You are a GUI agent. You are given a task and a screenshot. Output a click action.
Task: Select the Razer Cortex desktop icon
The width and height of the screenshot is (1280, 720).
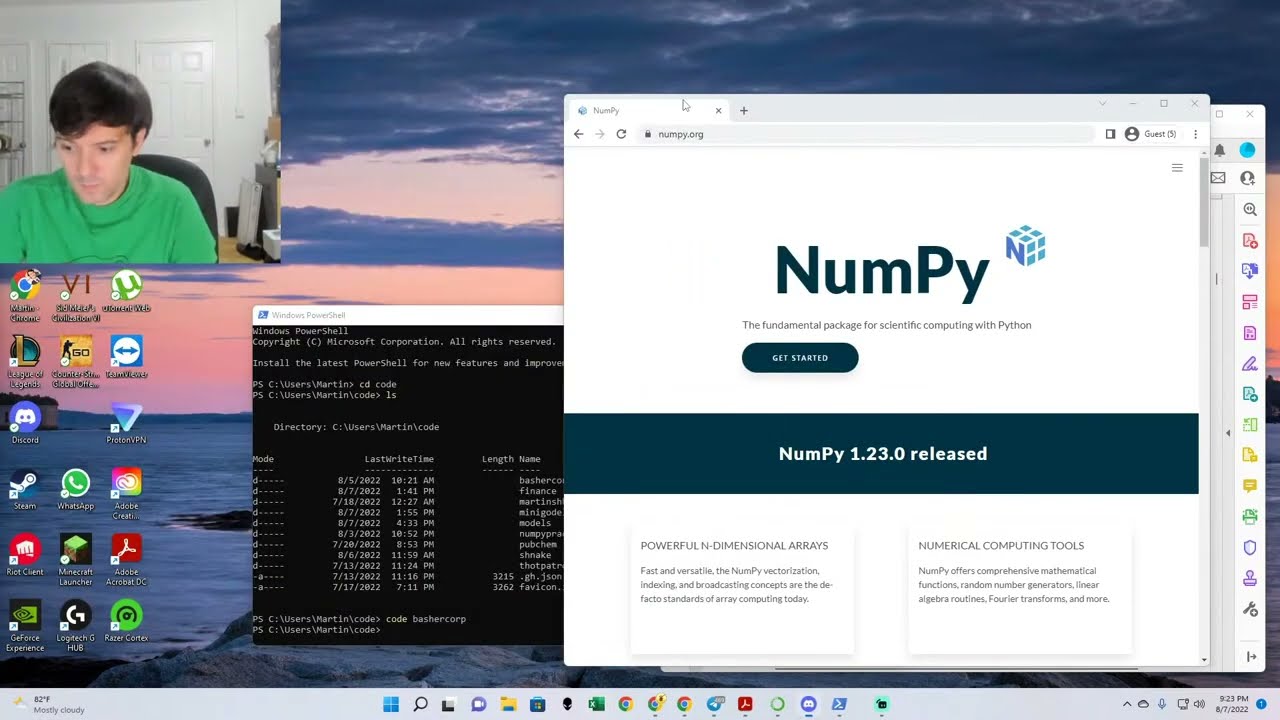[126, 622]
